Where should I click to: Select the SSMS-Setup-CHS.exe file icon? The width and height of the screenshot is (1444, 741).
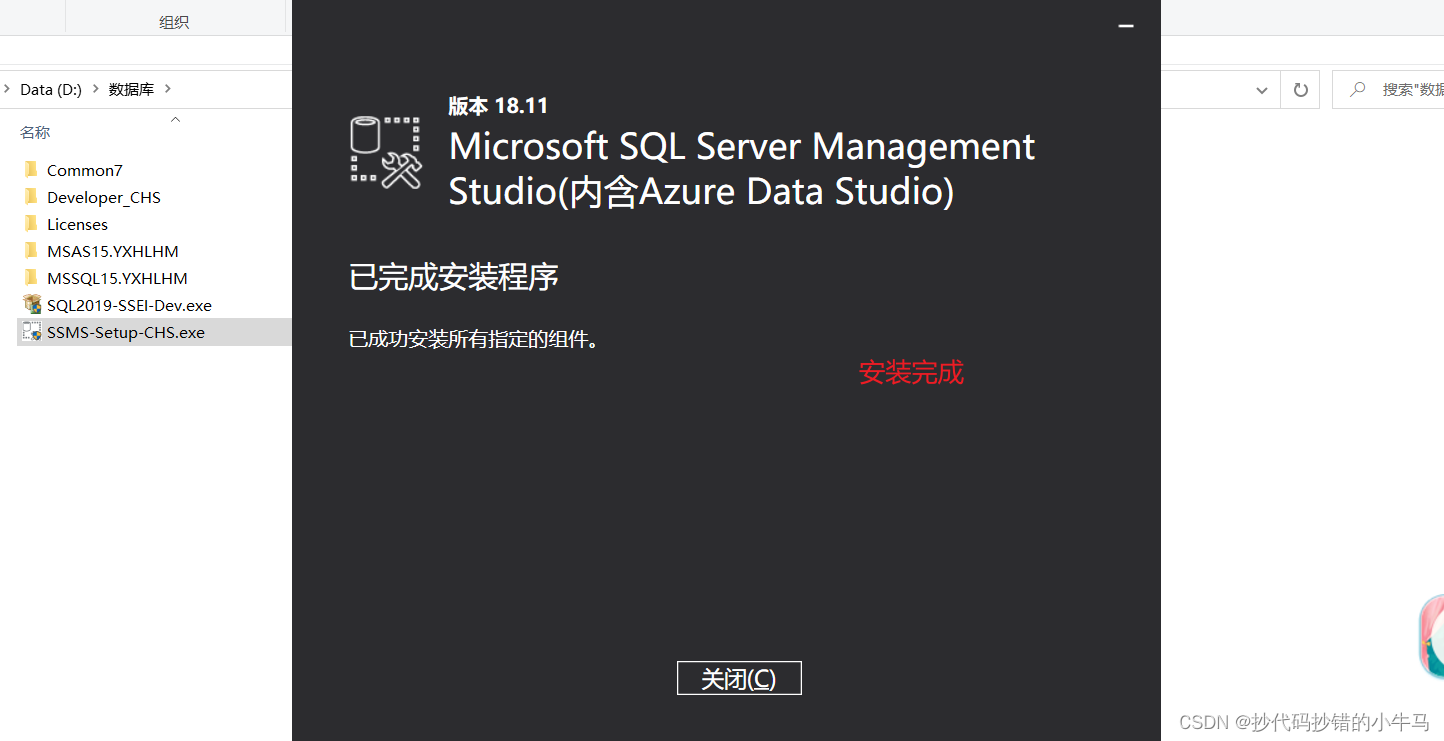coord(31,332)
